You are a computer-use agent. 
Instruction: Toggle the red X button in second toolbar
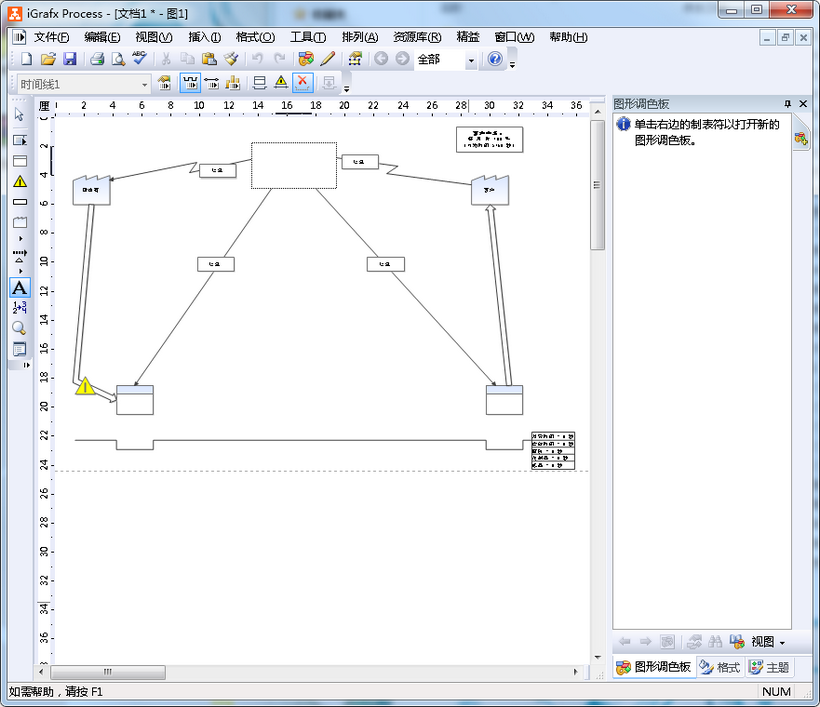pos(302,83)
